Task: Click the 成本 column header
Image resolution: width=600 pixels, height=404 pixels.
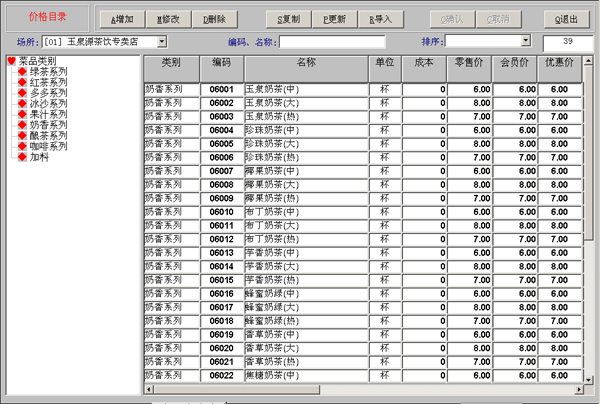Action: pos(424,69)
